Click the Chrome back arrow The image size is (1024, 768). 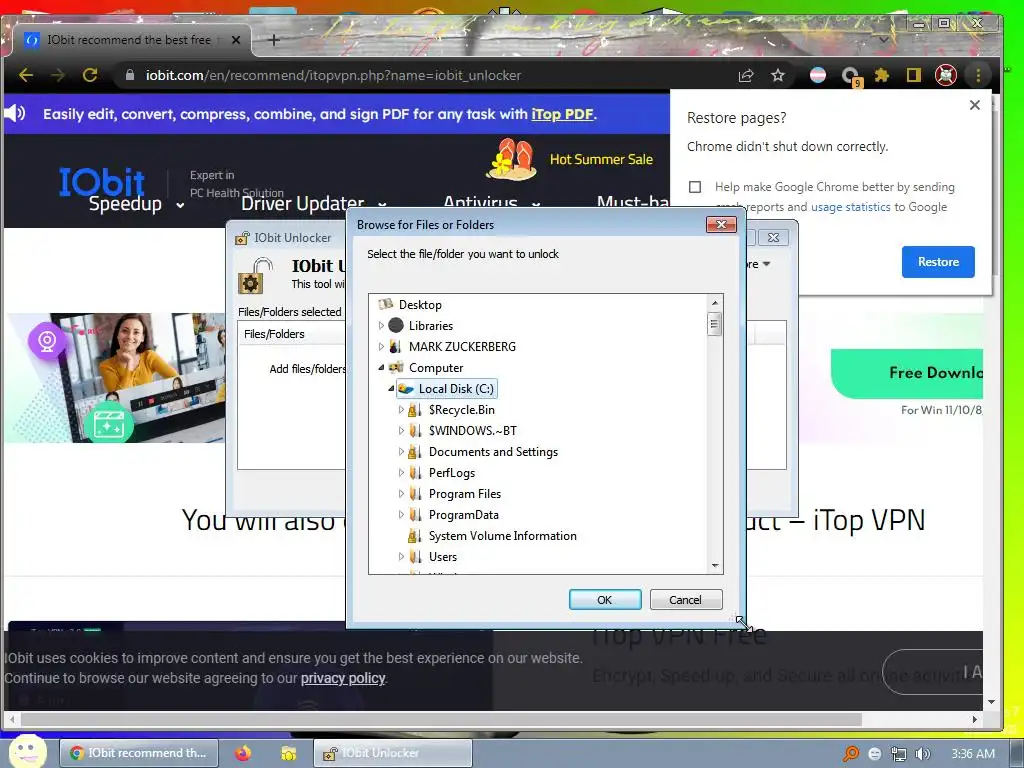pyautogui.click(x=25, y=75)
